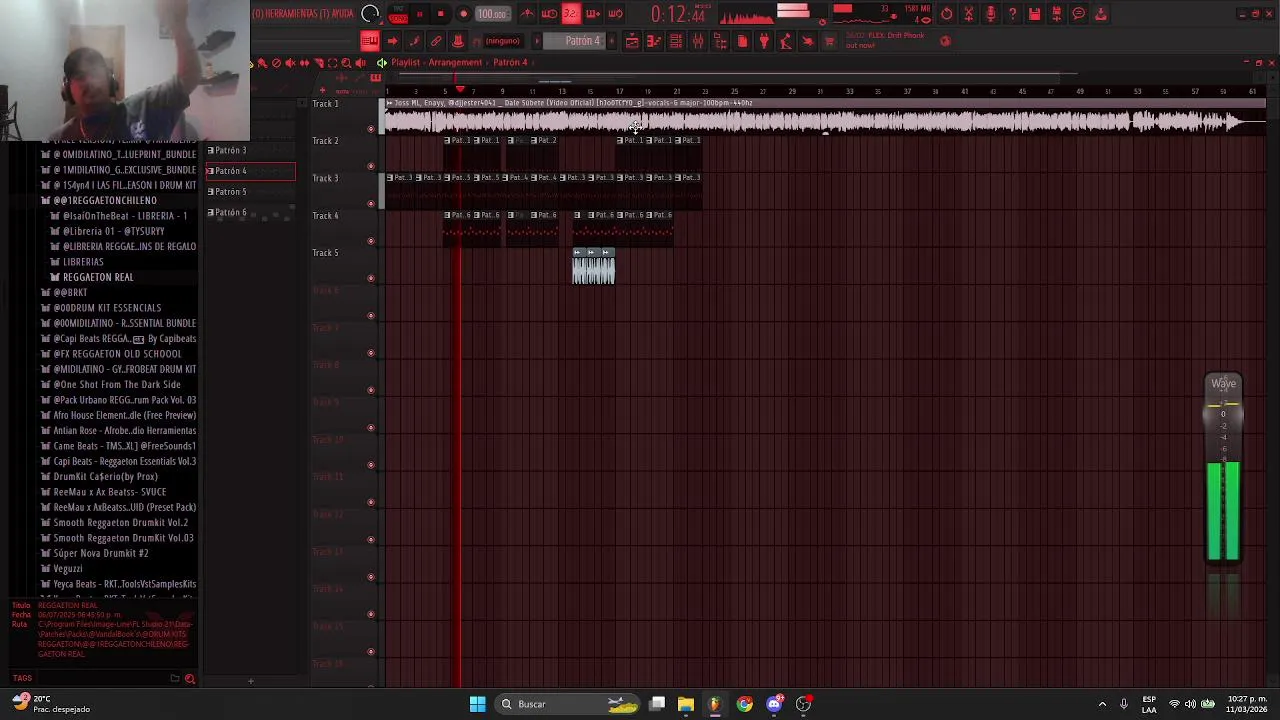Viewport: 1280px width, 720px height.
Task: Click the hat-shaped icon left of the snap selector
Action: tap(458, 41)
